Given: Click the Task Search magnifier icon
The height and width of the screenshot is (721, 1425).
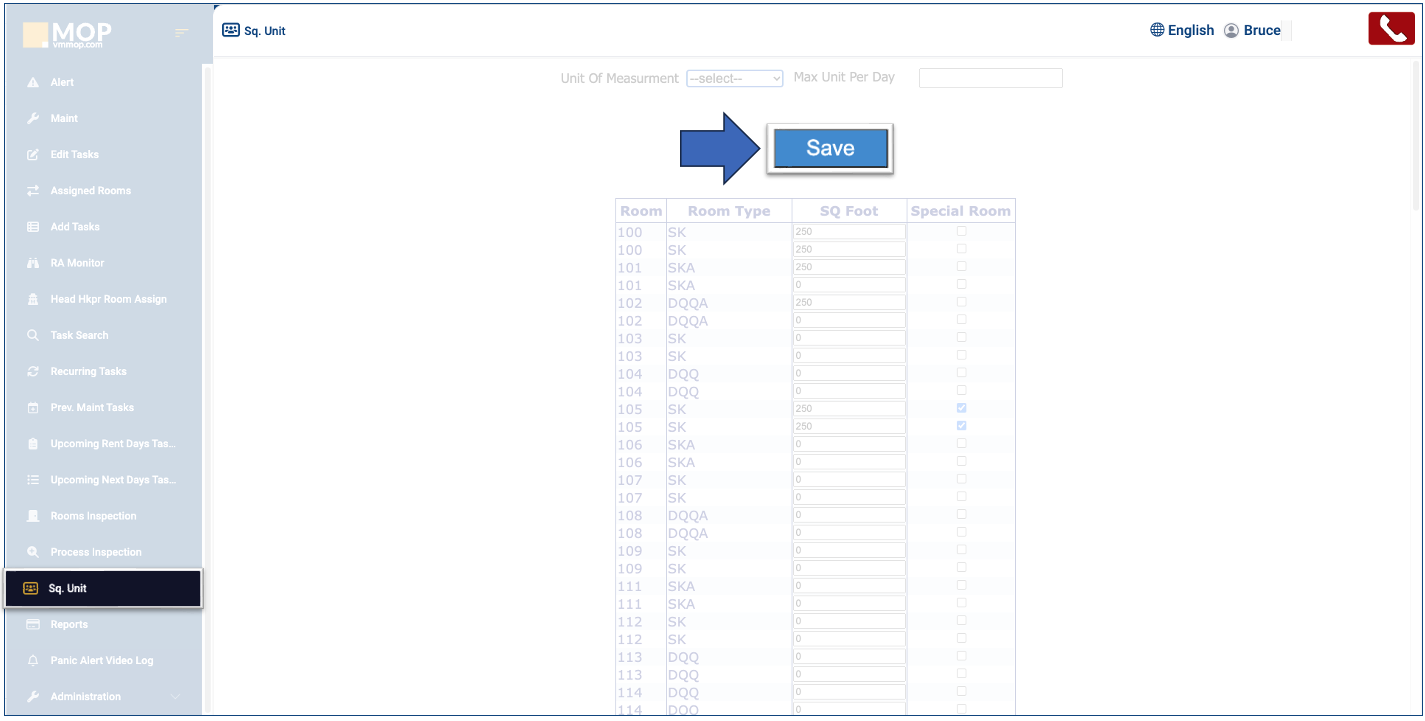Looking at the screenshot, I should [33, 335].
